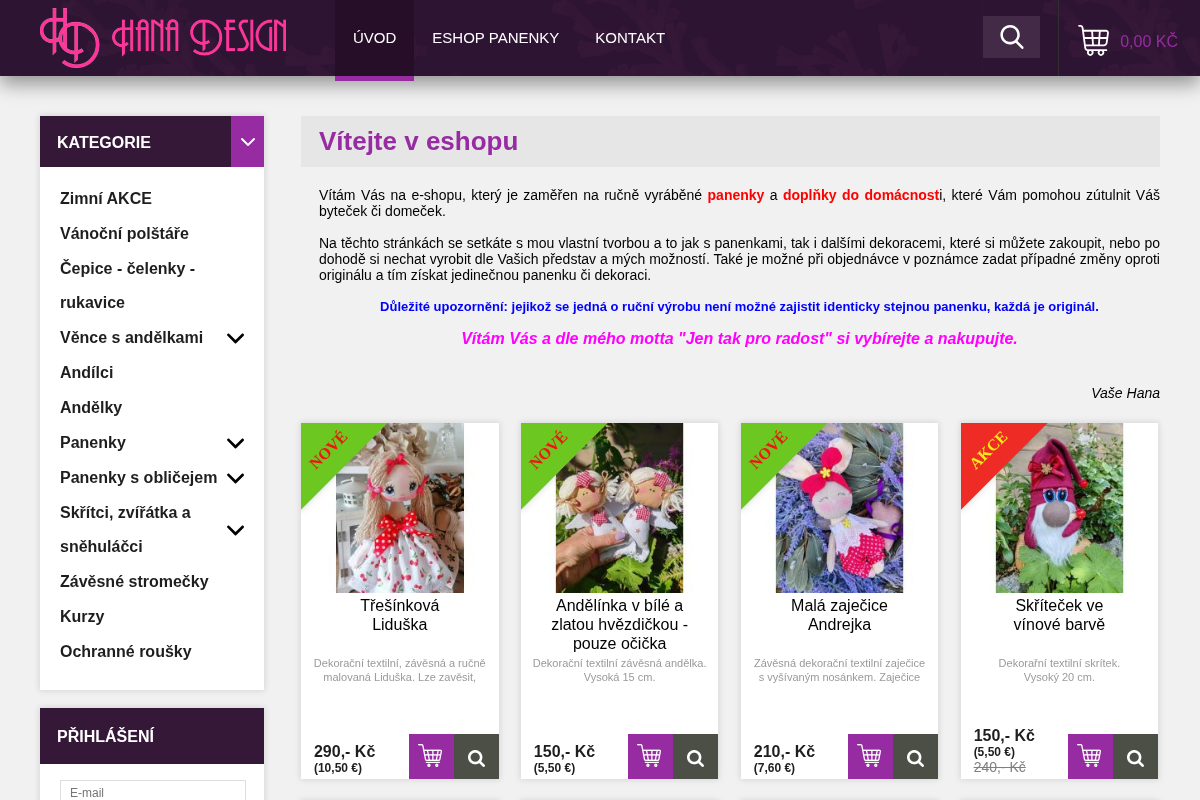
Task: Open Zimní AKCE category
Action: click(106, 198)
